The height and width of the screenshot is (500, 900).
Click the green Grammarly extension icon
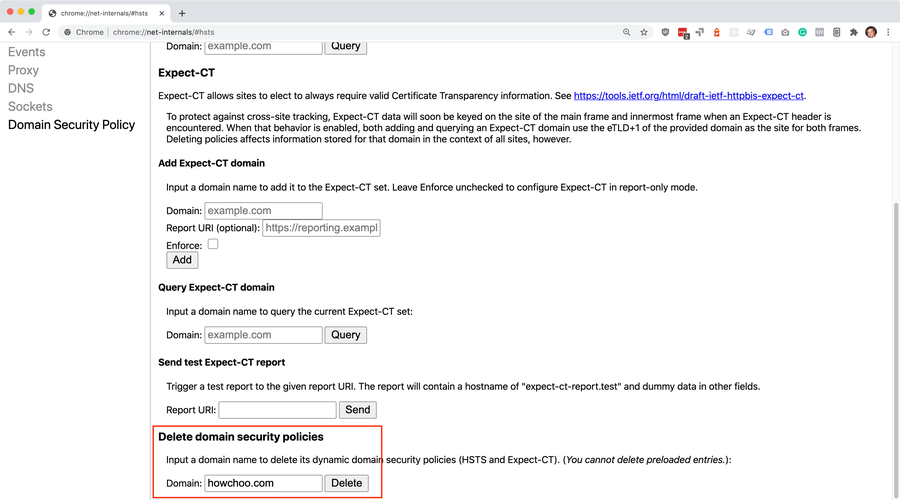click(x=802, y=32)
